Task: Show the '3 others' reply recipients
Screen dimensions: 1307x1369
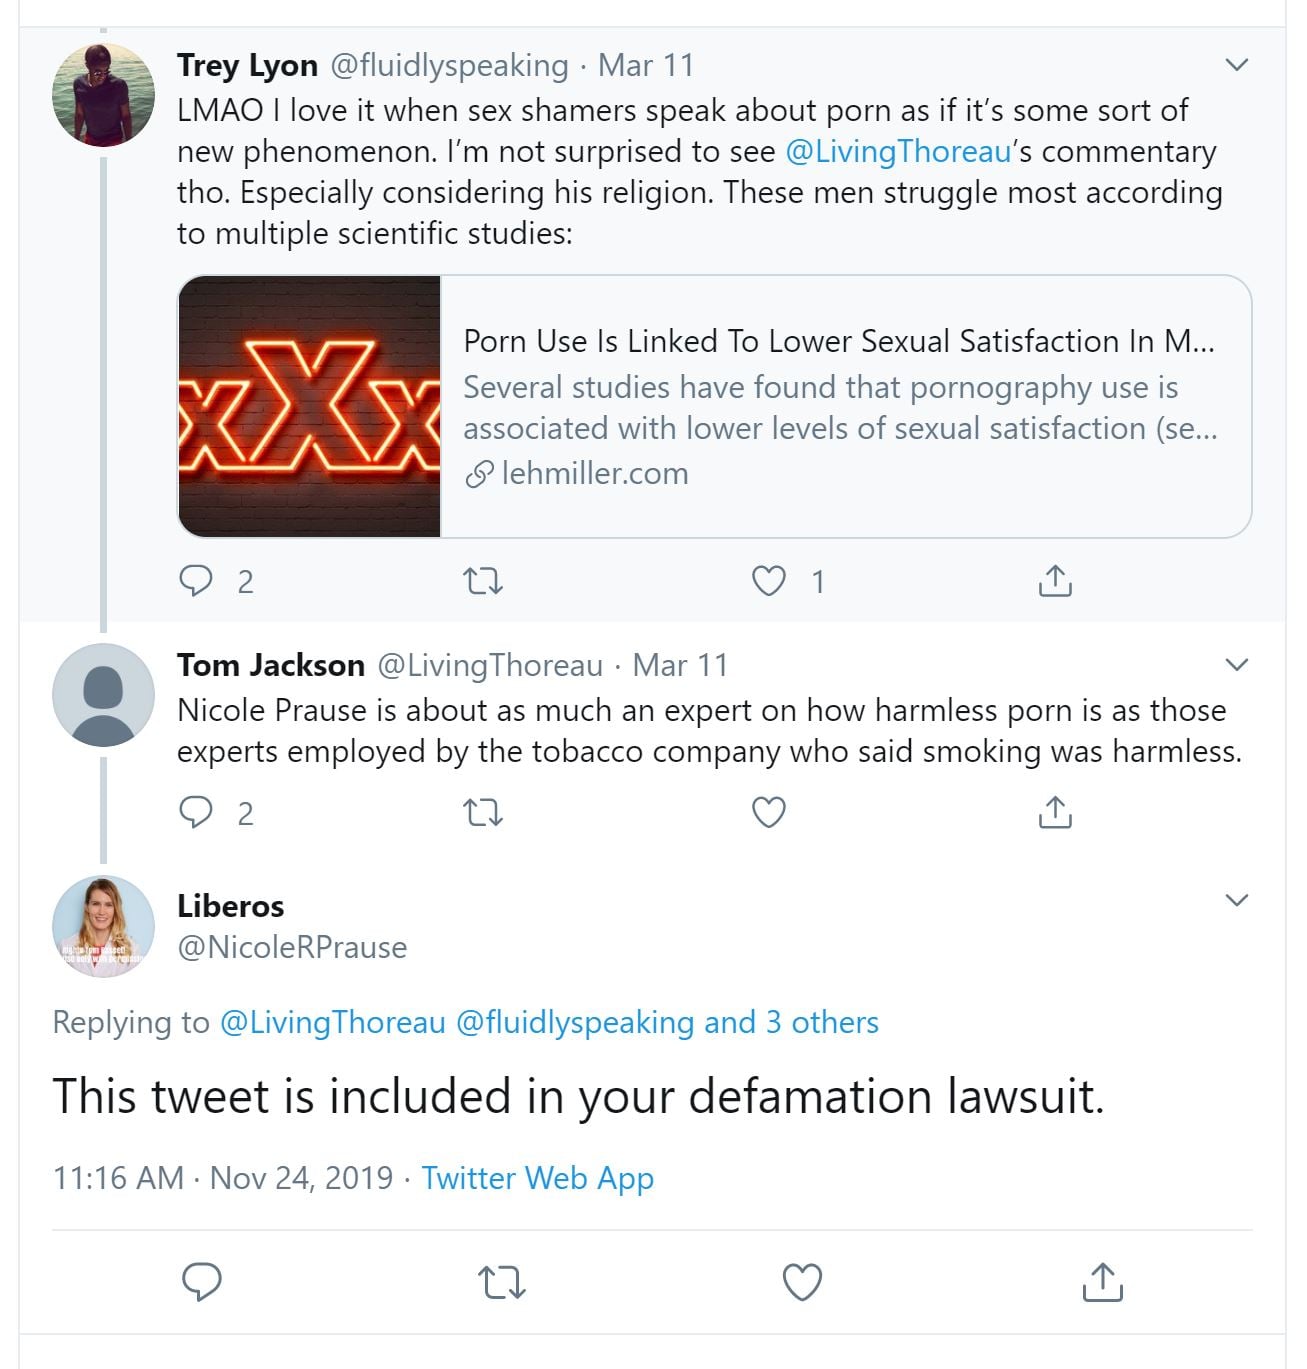Action: [822, 1022]
